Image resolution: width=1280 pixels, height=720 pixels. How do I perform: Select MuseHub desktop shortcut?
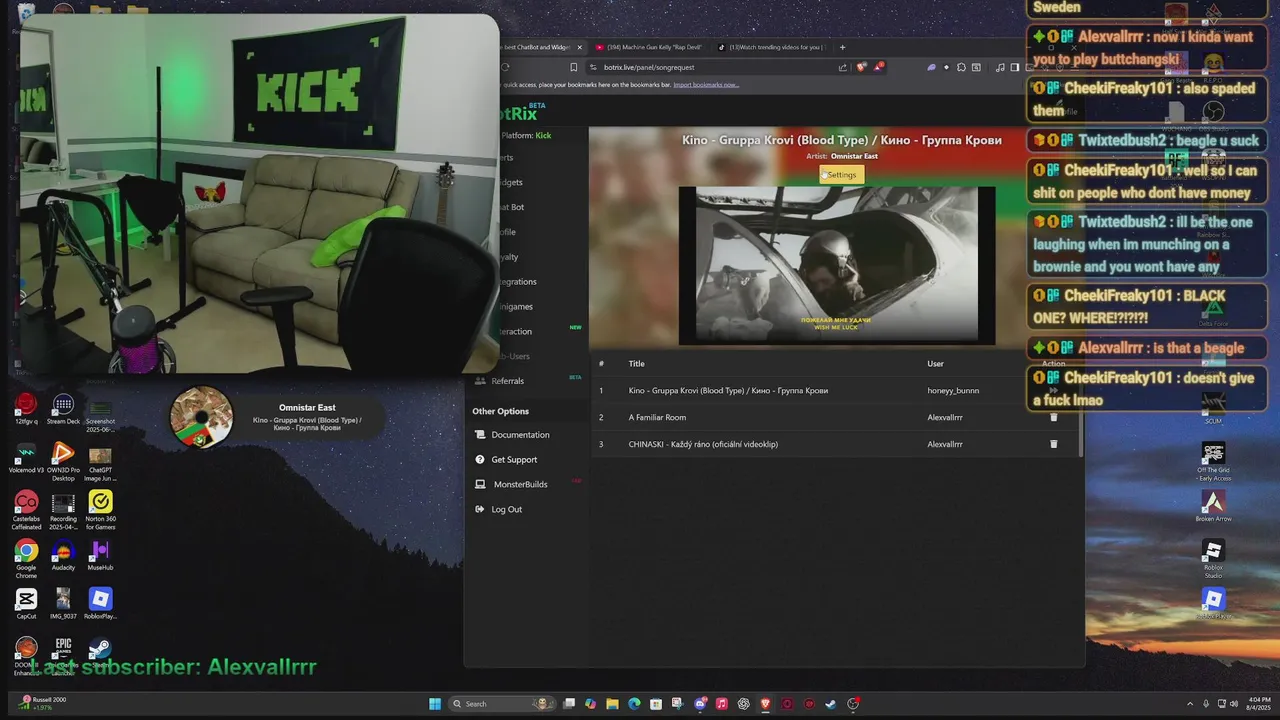(100, 556)
